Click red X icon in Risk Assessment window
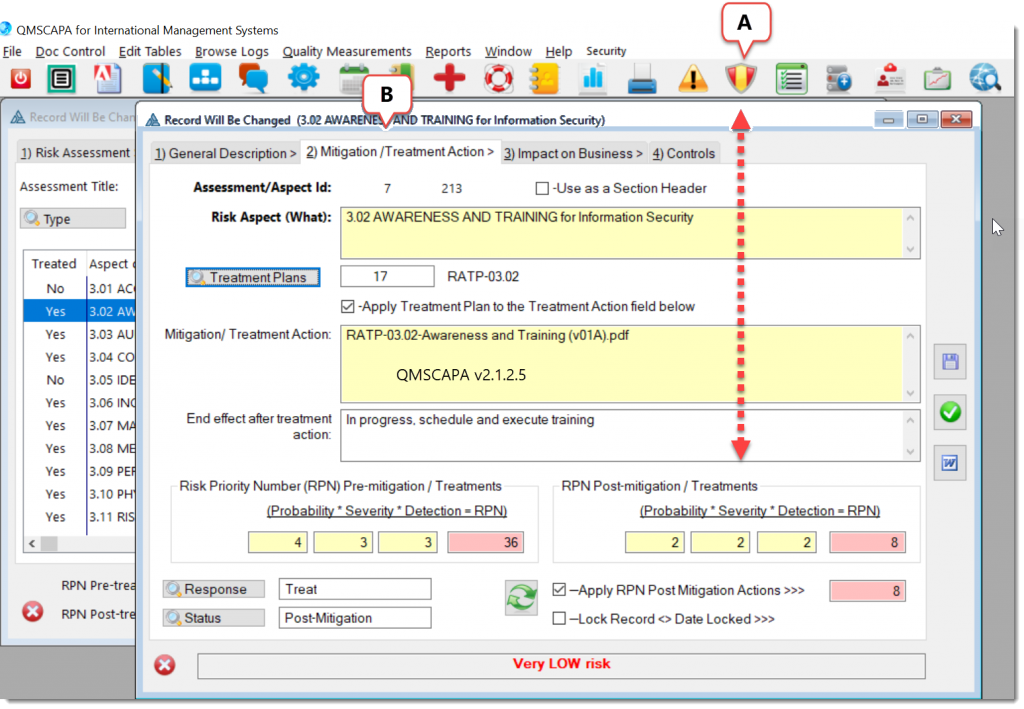This screenshot has height=709, width=1024. pyautogui.click(x=33, y=611)
